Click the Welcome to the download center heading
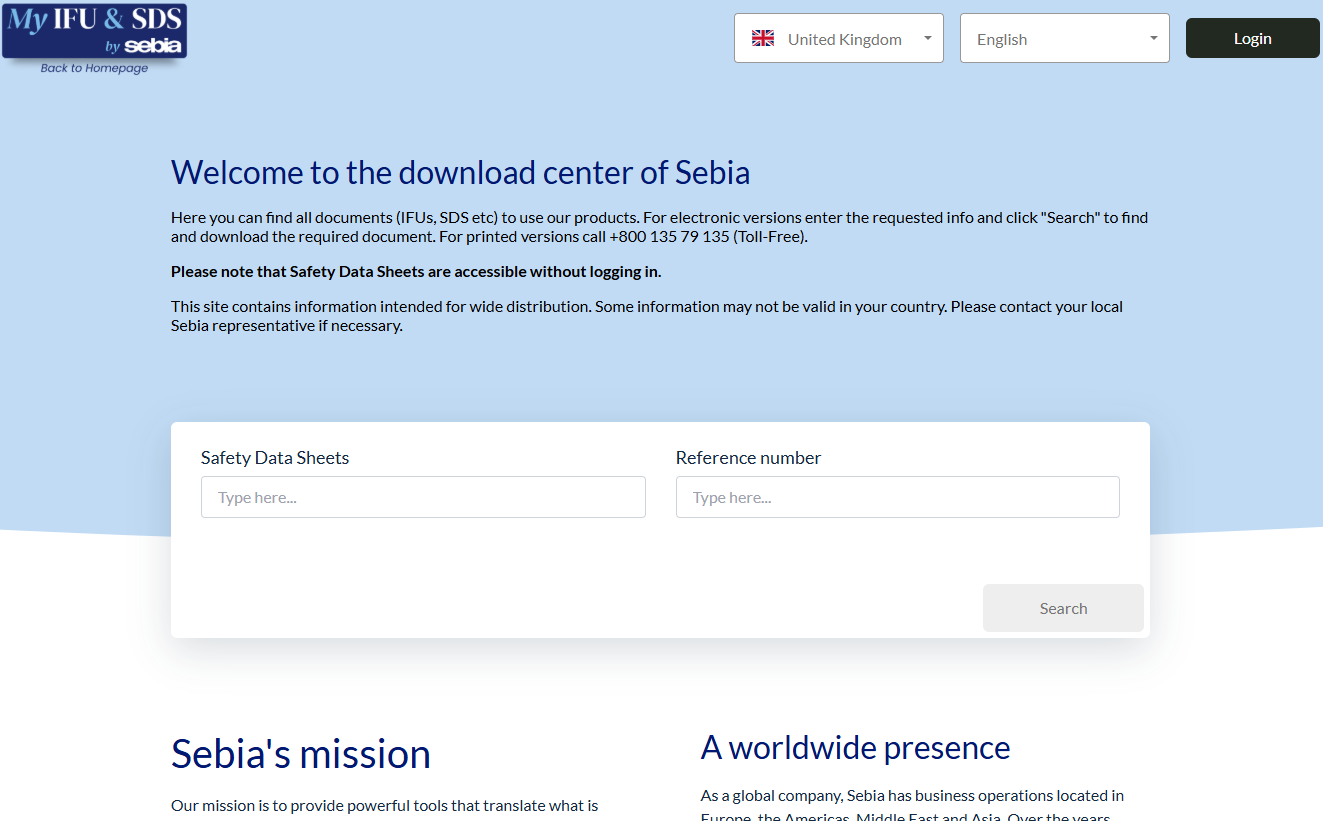Image resolution: width=1323 pixels, height=821 pixels. click(461, 172)
